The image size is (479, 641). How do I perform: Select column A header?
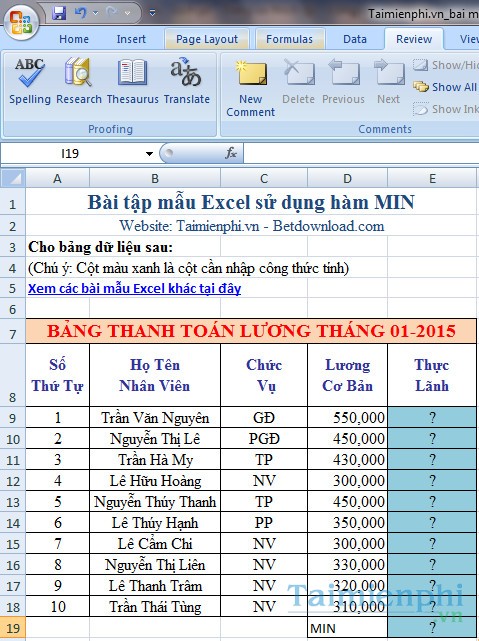click(x=58, y=178)
